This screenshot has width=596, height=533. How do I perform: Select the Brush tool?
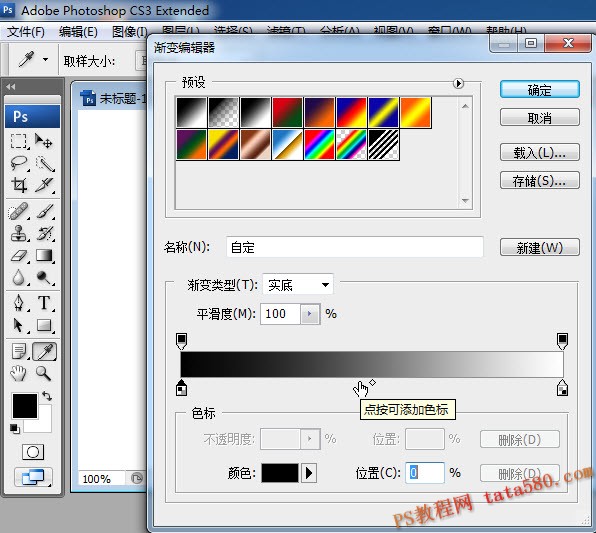click(x=44, y=211)
